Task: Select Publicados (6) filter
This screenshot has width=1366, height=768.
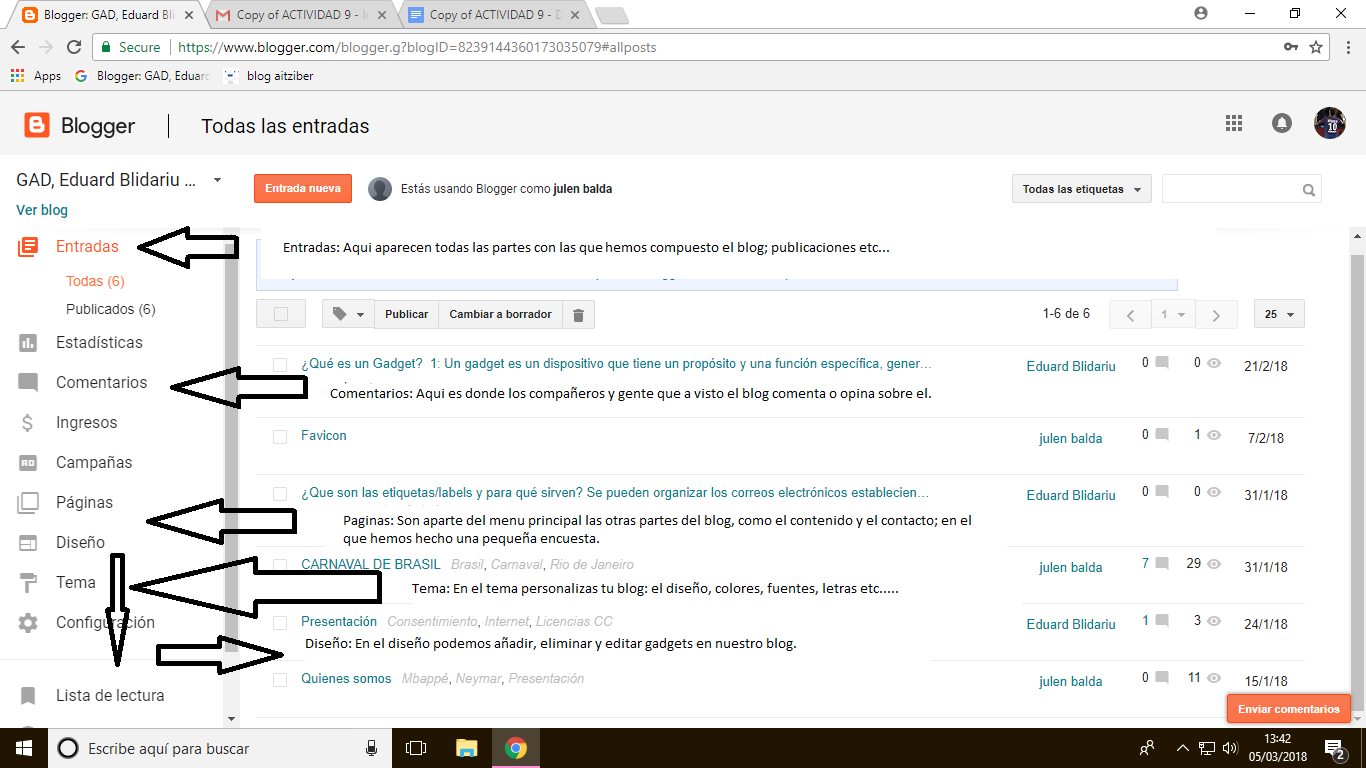Action: 111,310
